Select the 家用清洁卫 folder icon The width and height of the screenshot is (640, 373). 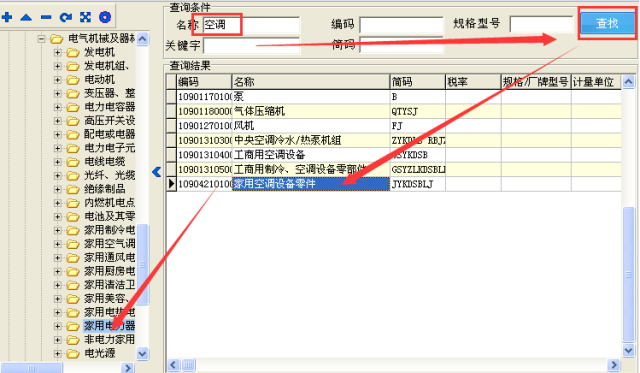73,285
